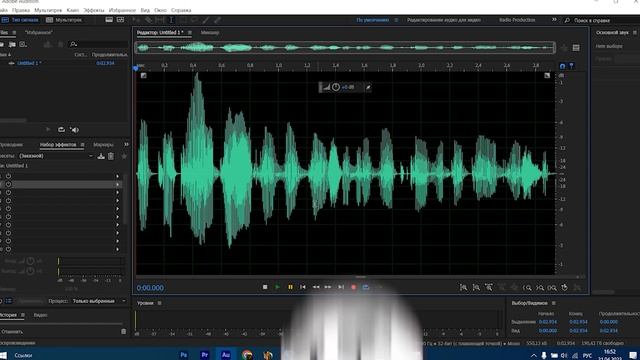Show the spectral frequency display icon
The width and height of the screenshot is (640, 360).
[109, 20]
